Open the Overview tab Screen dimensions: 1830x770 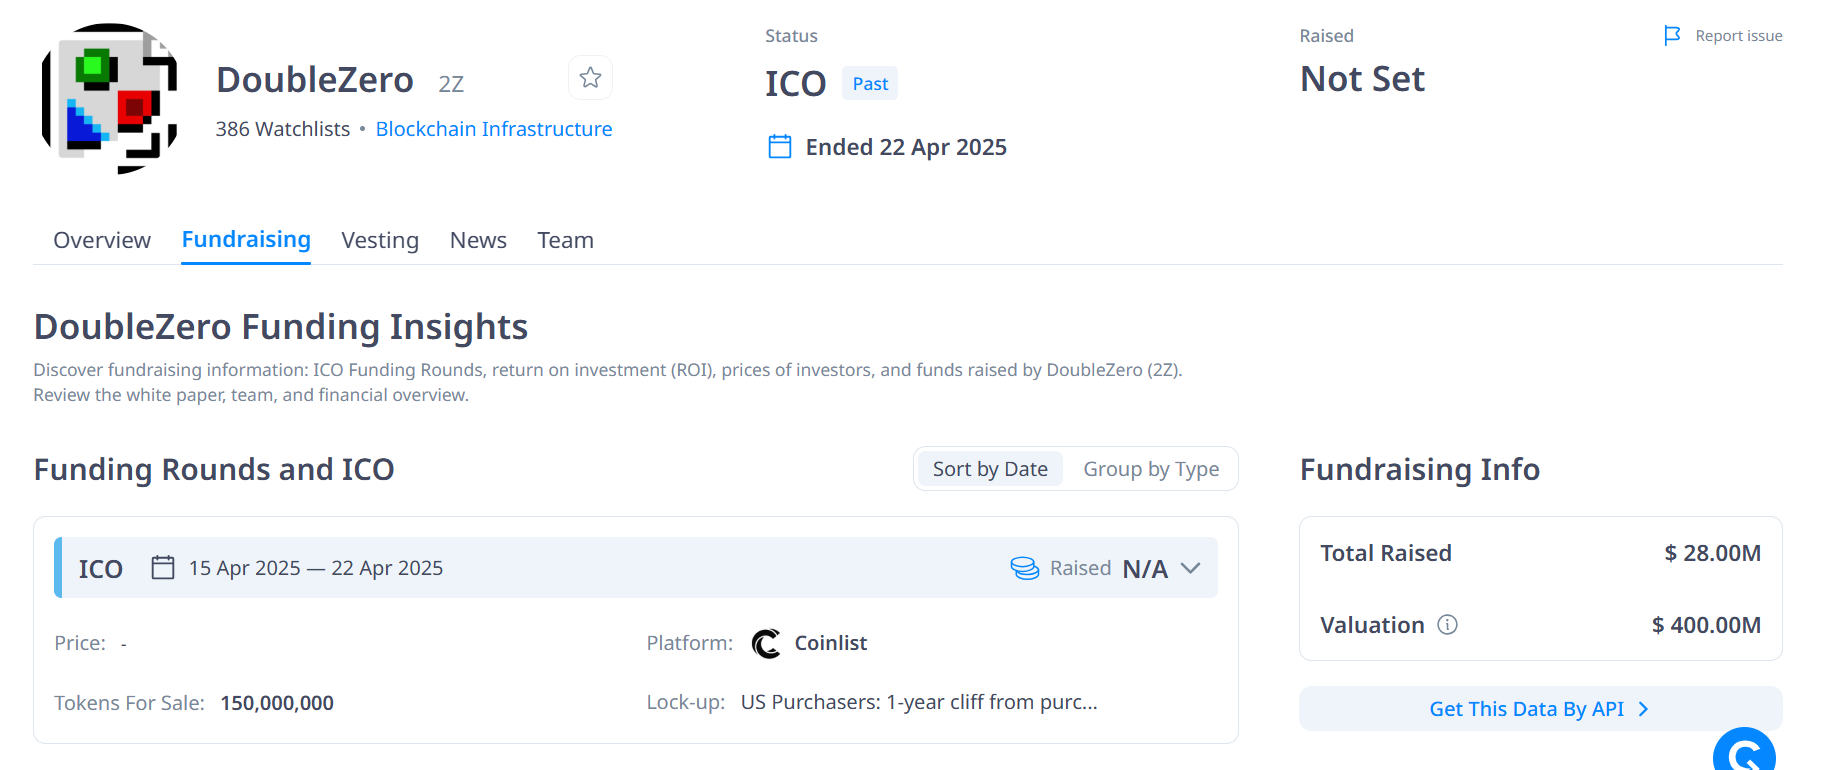click(102, 240)
